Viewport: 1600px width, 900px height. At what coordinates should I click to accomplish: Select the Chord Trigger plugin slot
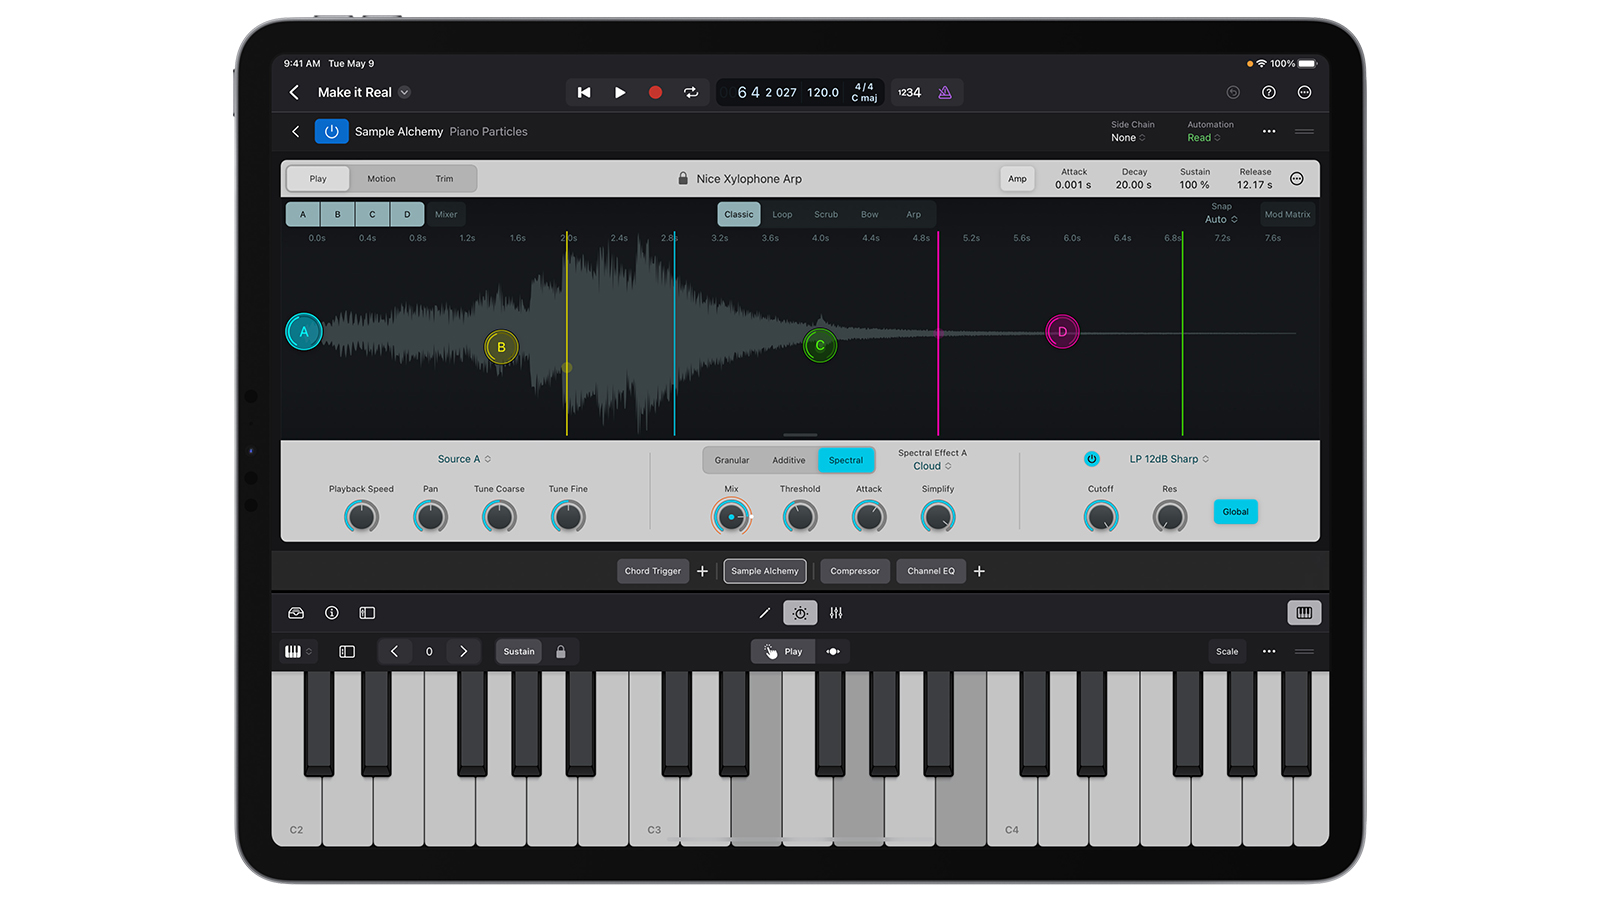click(x=652, y=571)
